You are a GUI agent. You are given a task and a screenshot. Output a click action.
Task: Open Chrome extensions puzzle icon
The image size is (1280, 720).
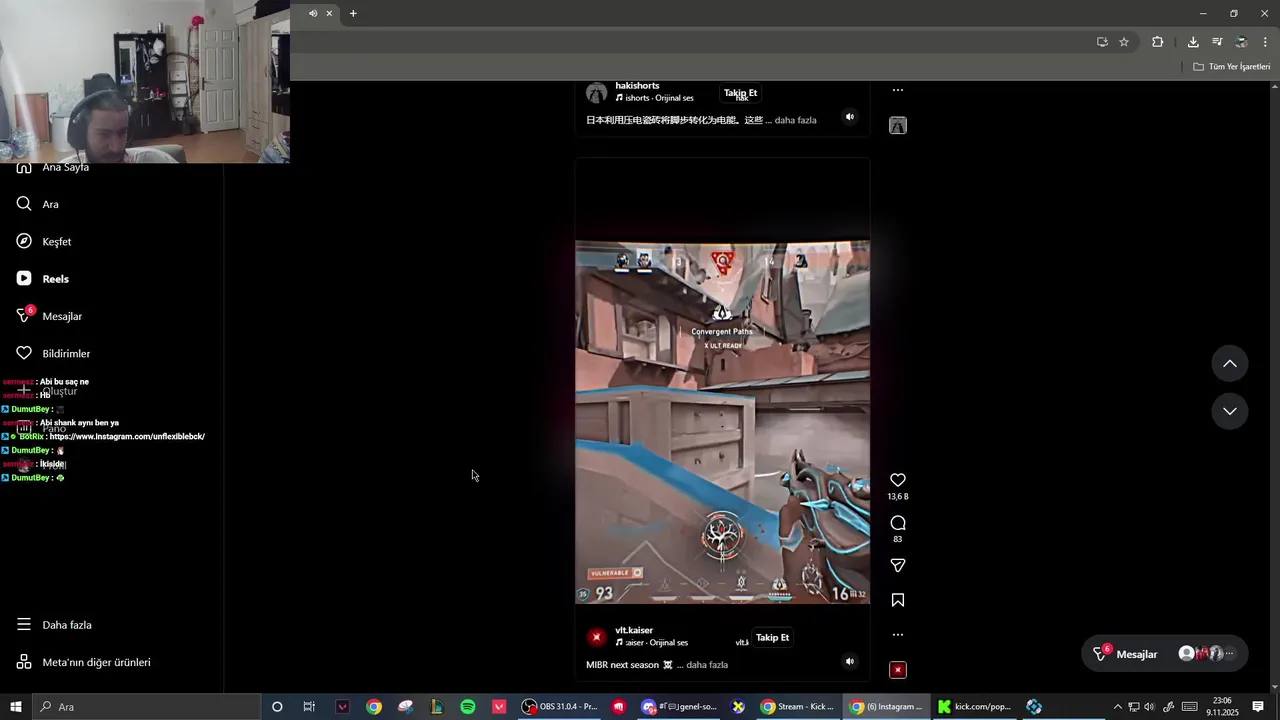(x=1158, y=42)
